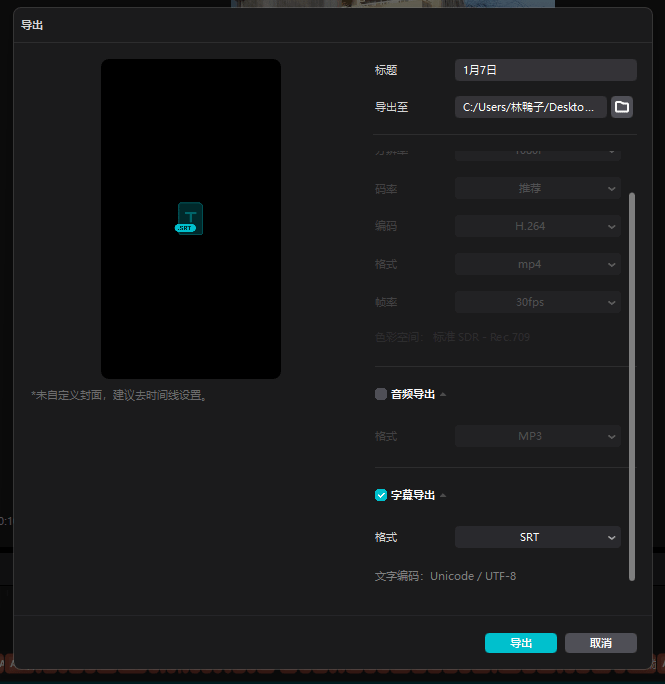Image resolution: width=665 pixels, height=684 pixels.
Task: Click the 标题 field containing 1月7日
Action: [x=545, y=70]
